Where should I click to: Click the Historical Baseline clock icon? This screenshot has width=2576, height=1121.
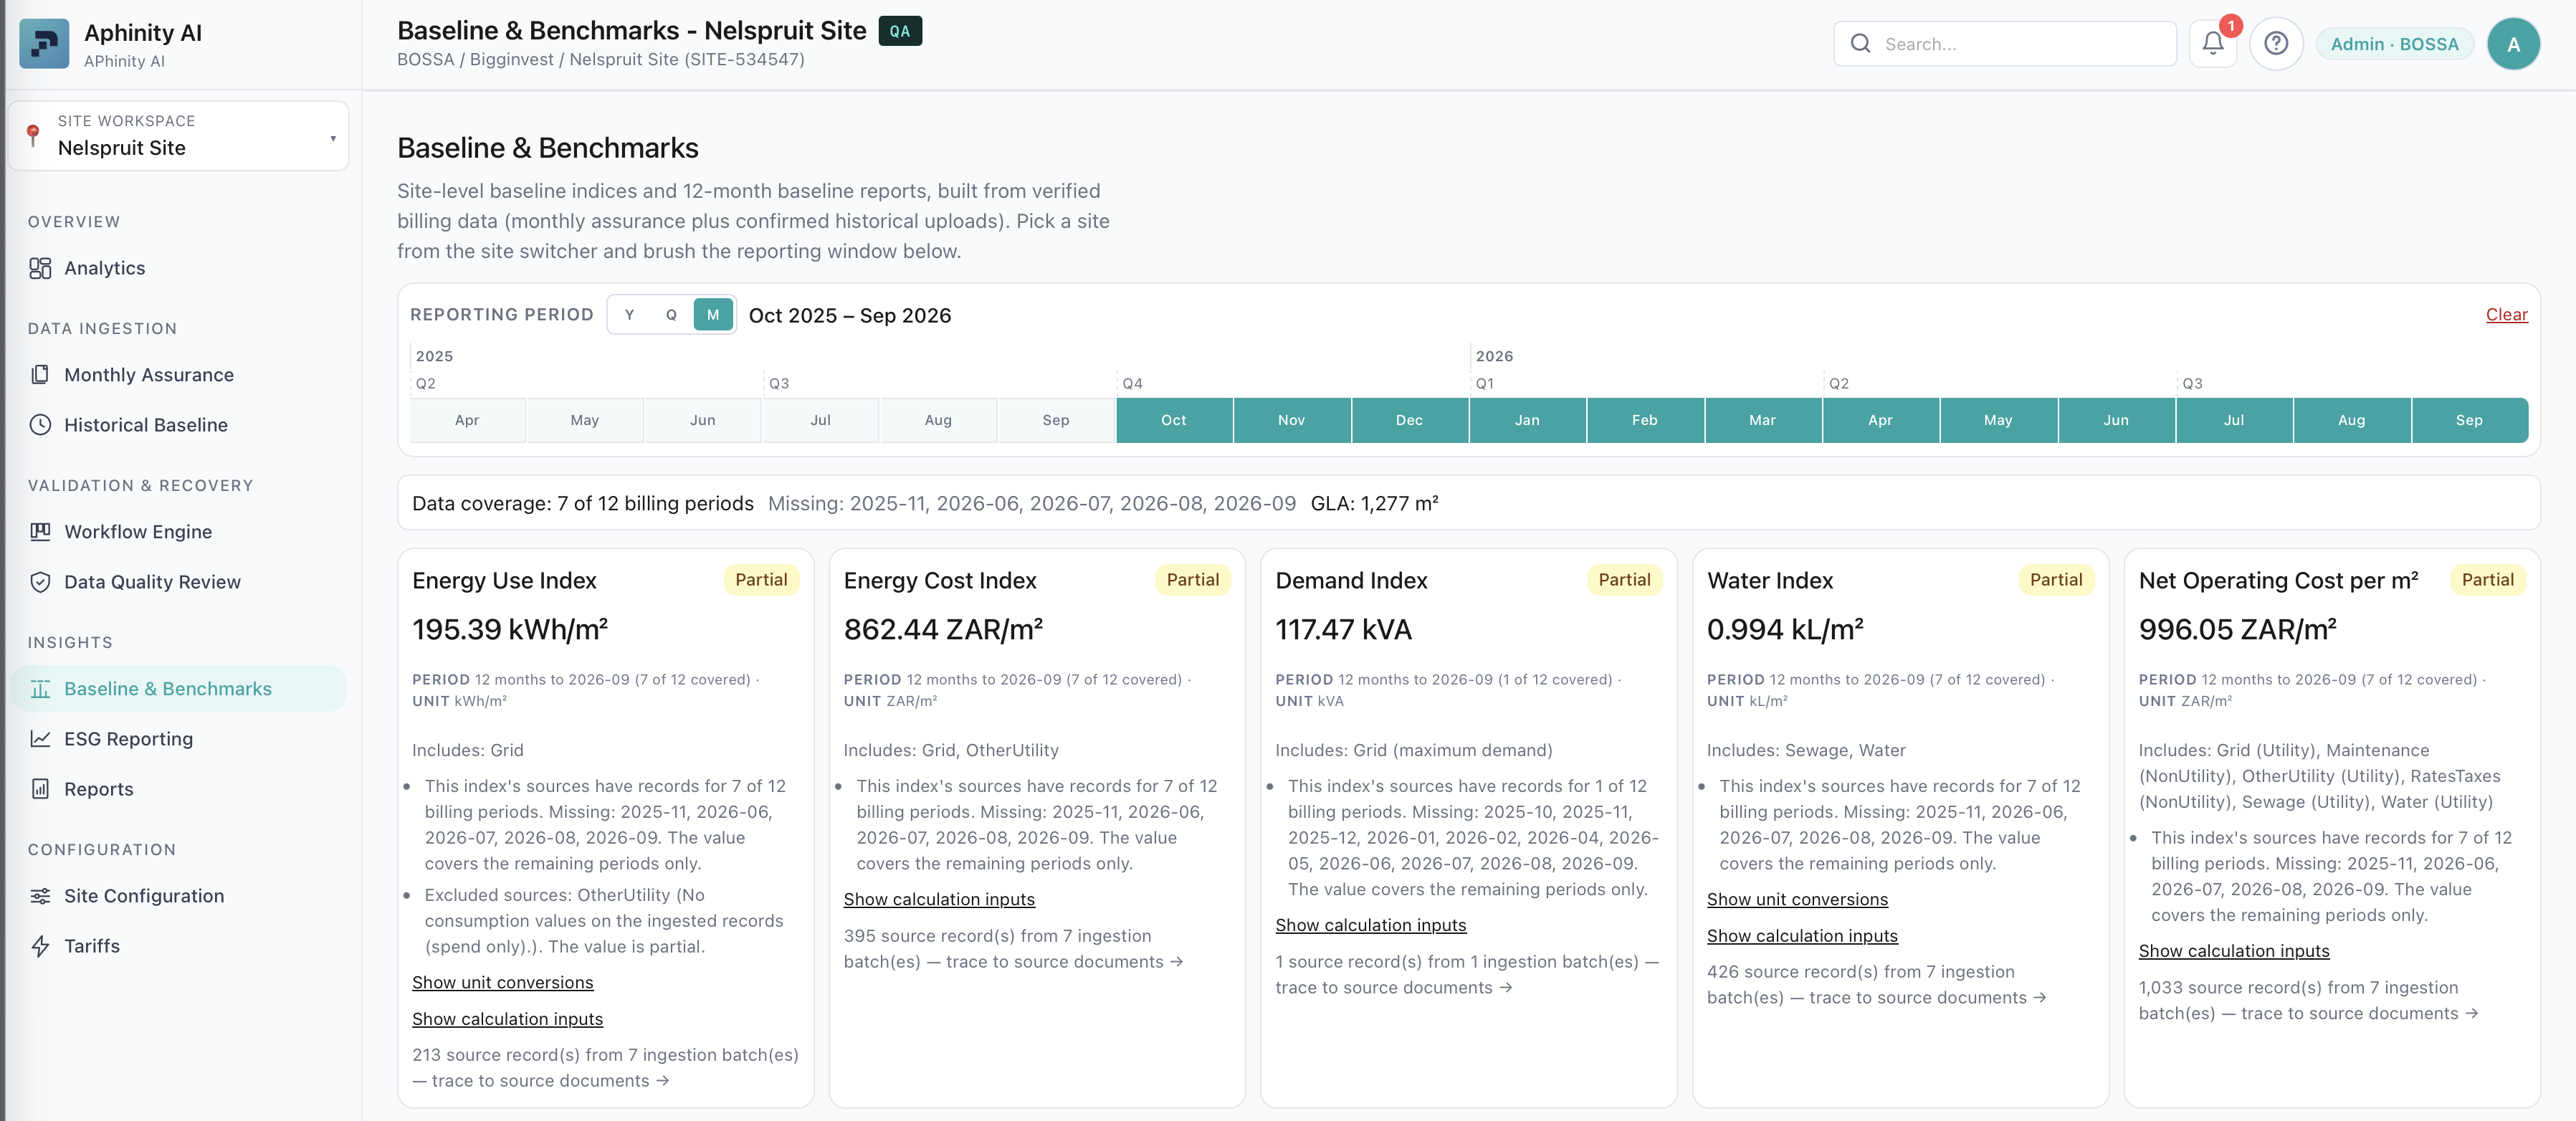coord(40,425)
